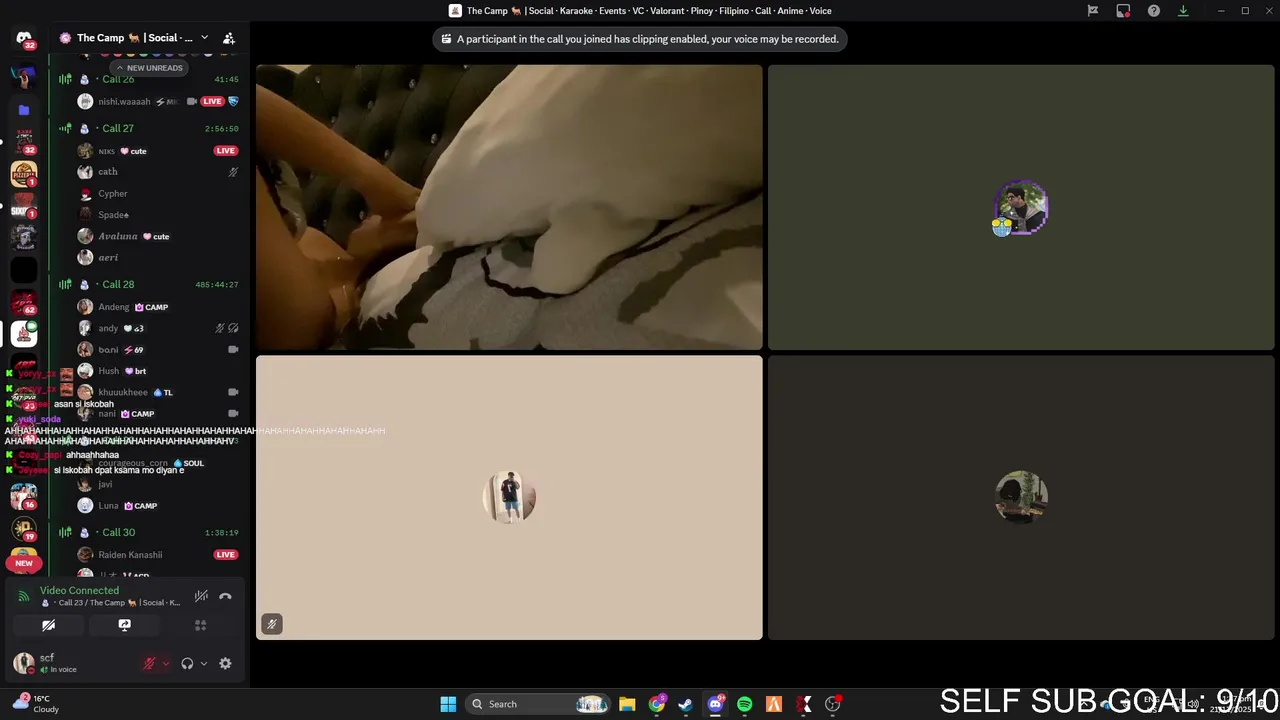
Task: Open Steam from taskbar
Action: coord(685,704)
